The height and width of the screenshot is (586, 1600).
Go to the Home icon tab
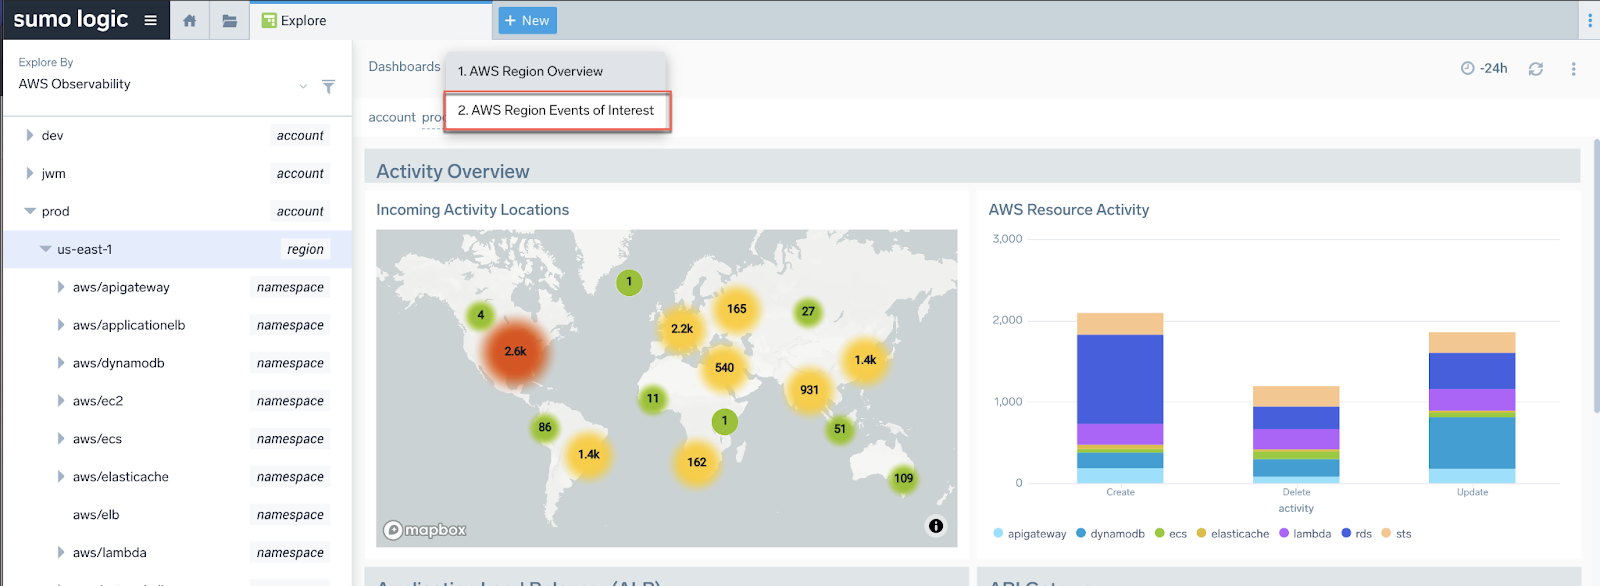point(189,20)
